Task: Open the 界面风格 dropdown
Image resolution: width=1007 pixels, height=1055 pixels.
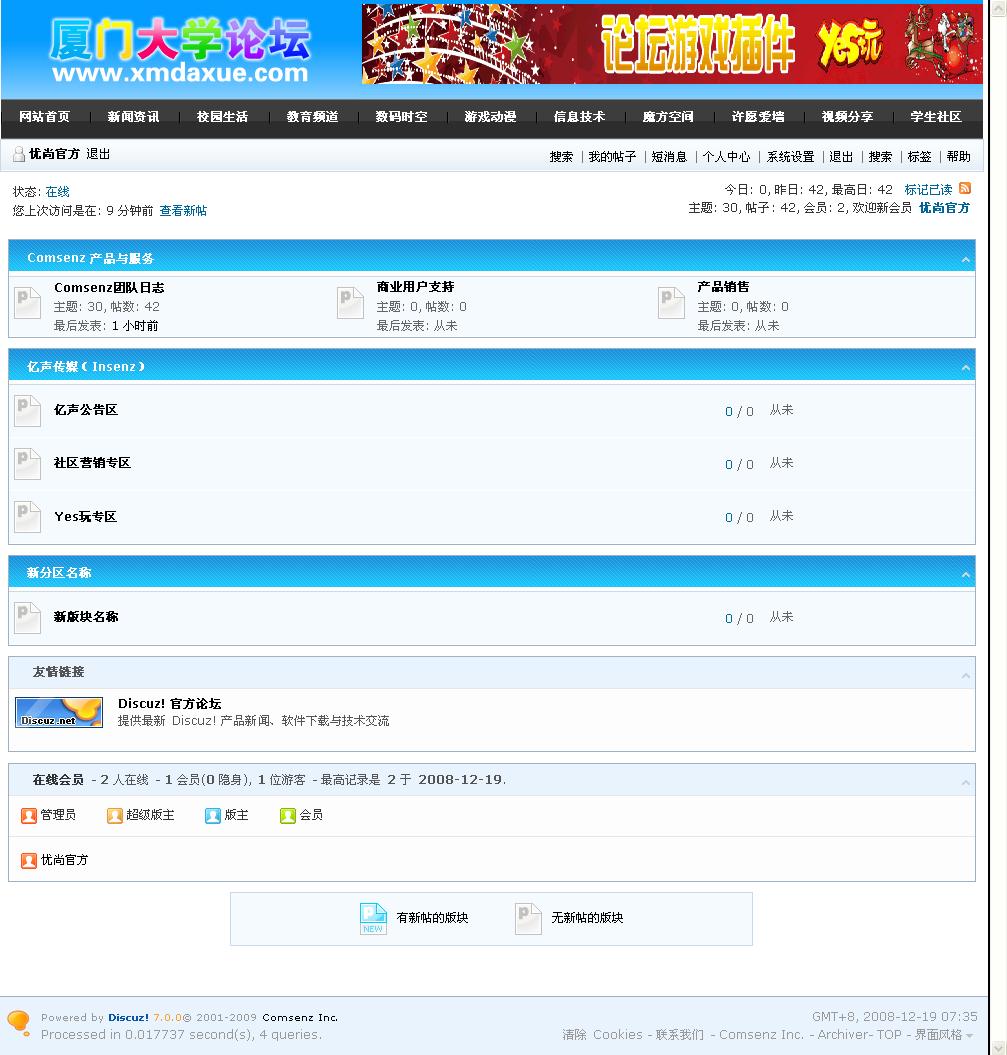Action: click(943, 1035)
